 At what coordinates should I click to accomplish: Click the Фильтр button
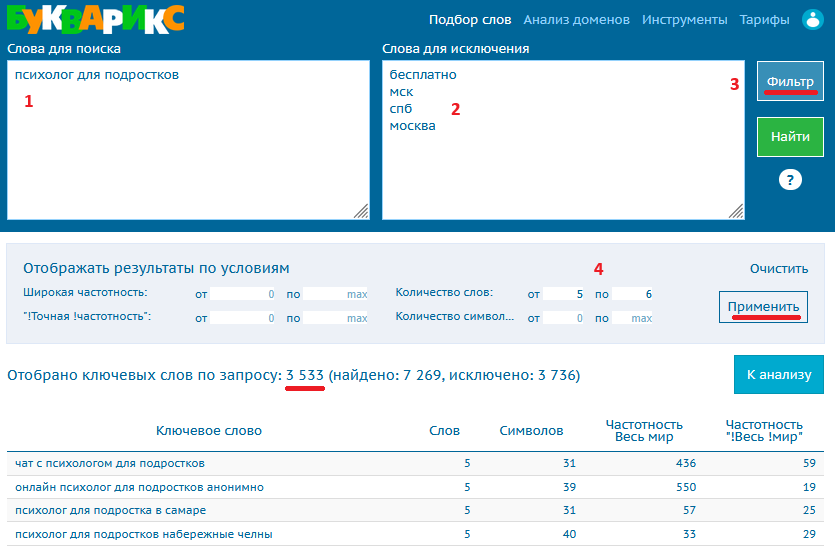click(790, 81)
